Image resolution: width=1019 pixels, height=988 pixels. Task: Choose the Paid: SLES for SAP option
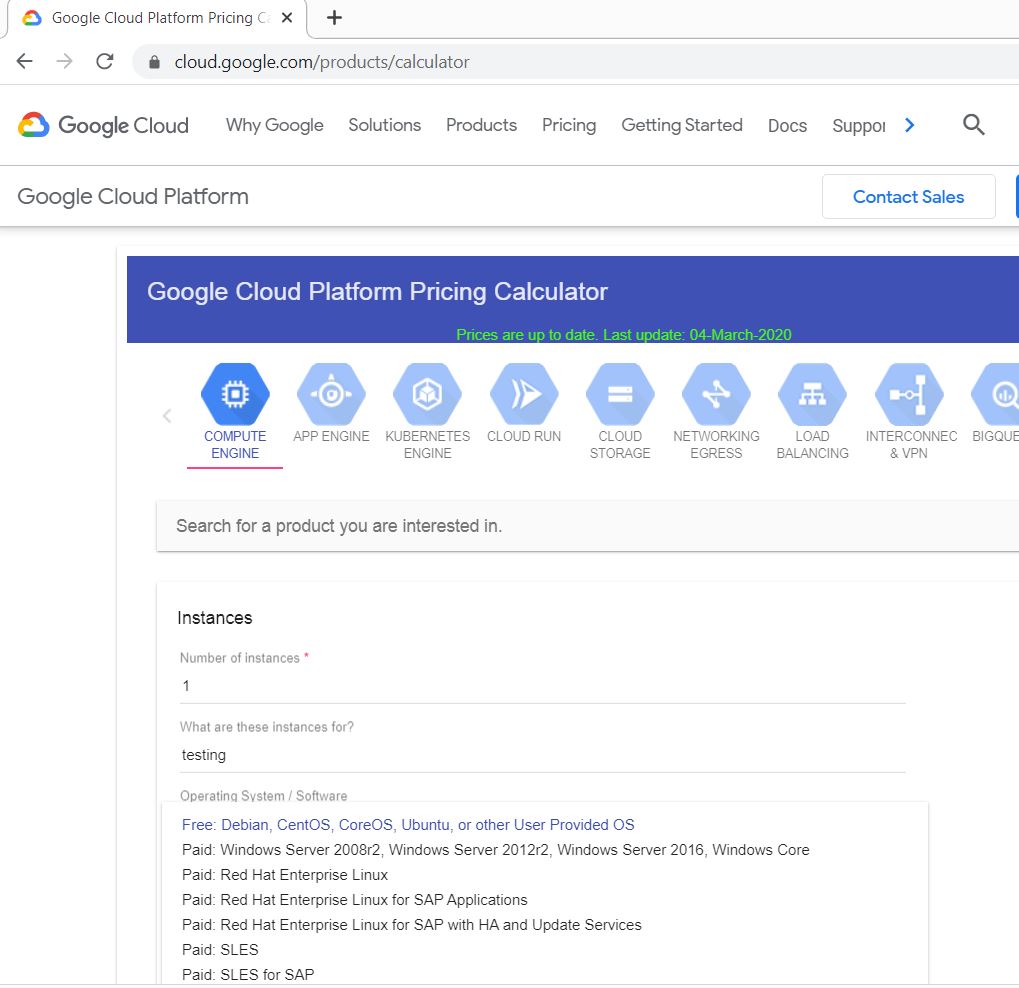545,974
